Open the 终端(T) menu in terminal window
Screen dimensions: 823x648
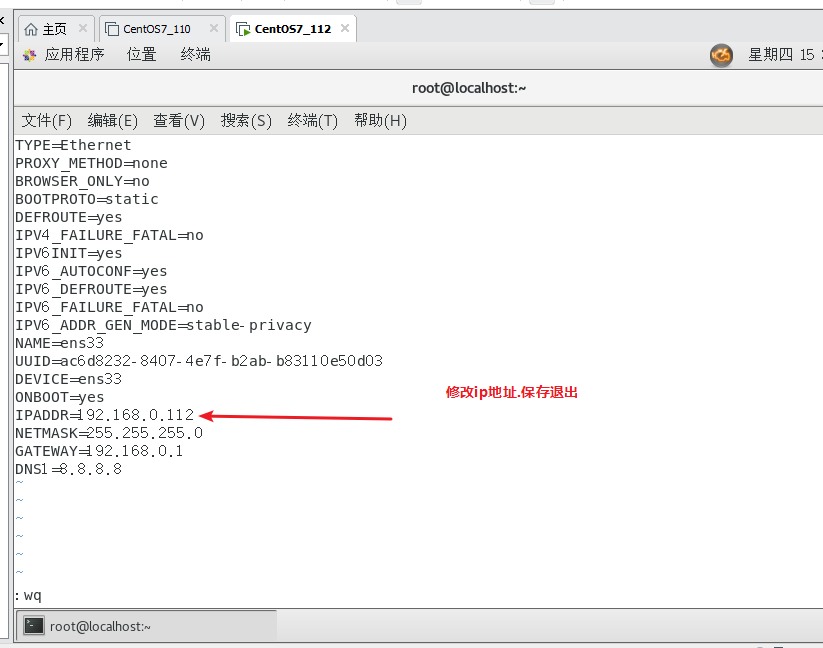312,121
